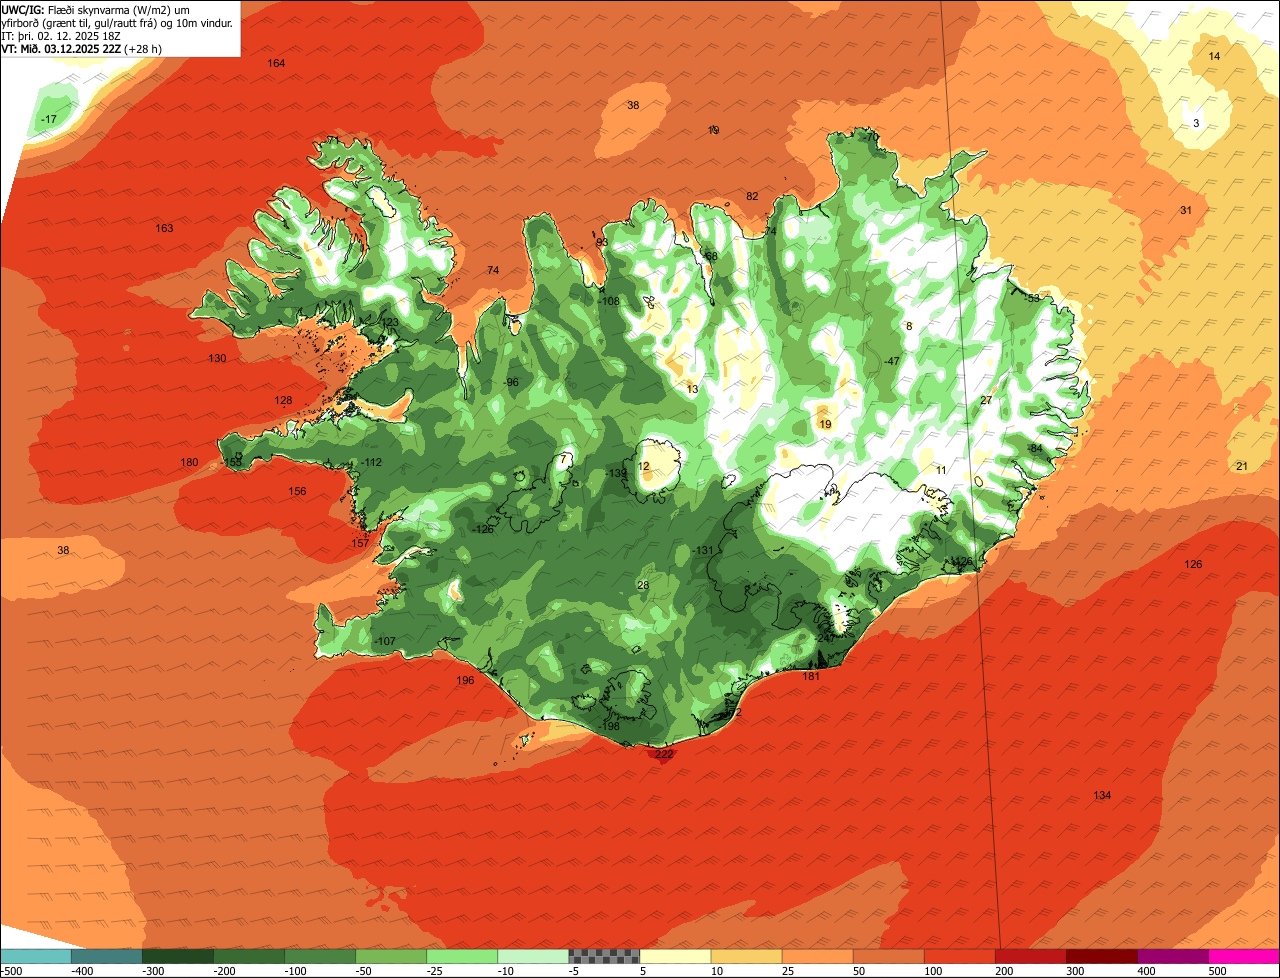Image resolution: width=1280 pixels, height=978 pixels.
Task: Click the map value '14' in the north-east corner
Action: coord(1214,56)
